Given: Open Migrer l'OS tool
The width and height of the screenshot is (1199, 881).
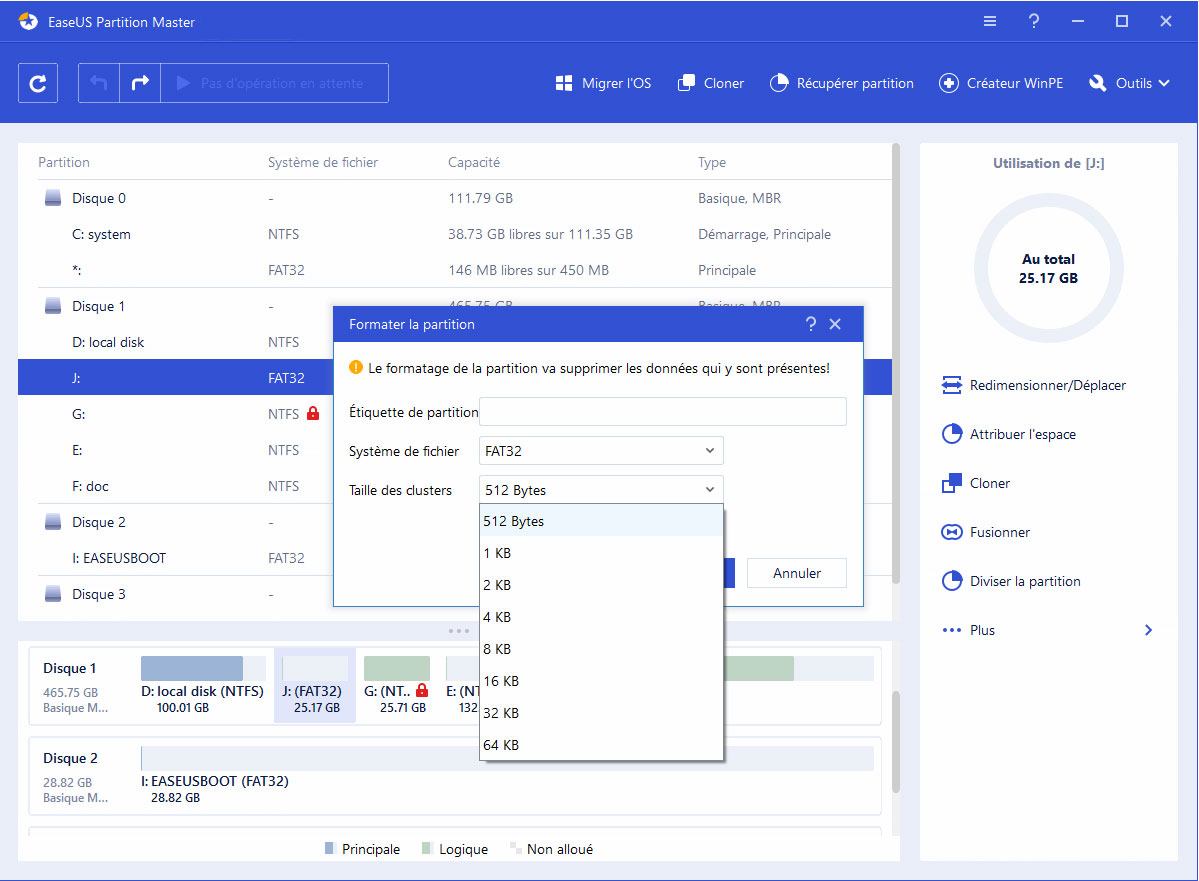Looking at the screenshot, I should (603, 83).
